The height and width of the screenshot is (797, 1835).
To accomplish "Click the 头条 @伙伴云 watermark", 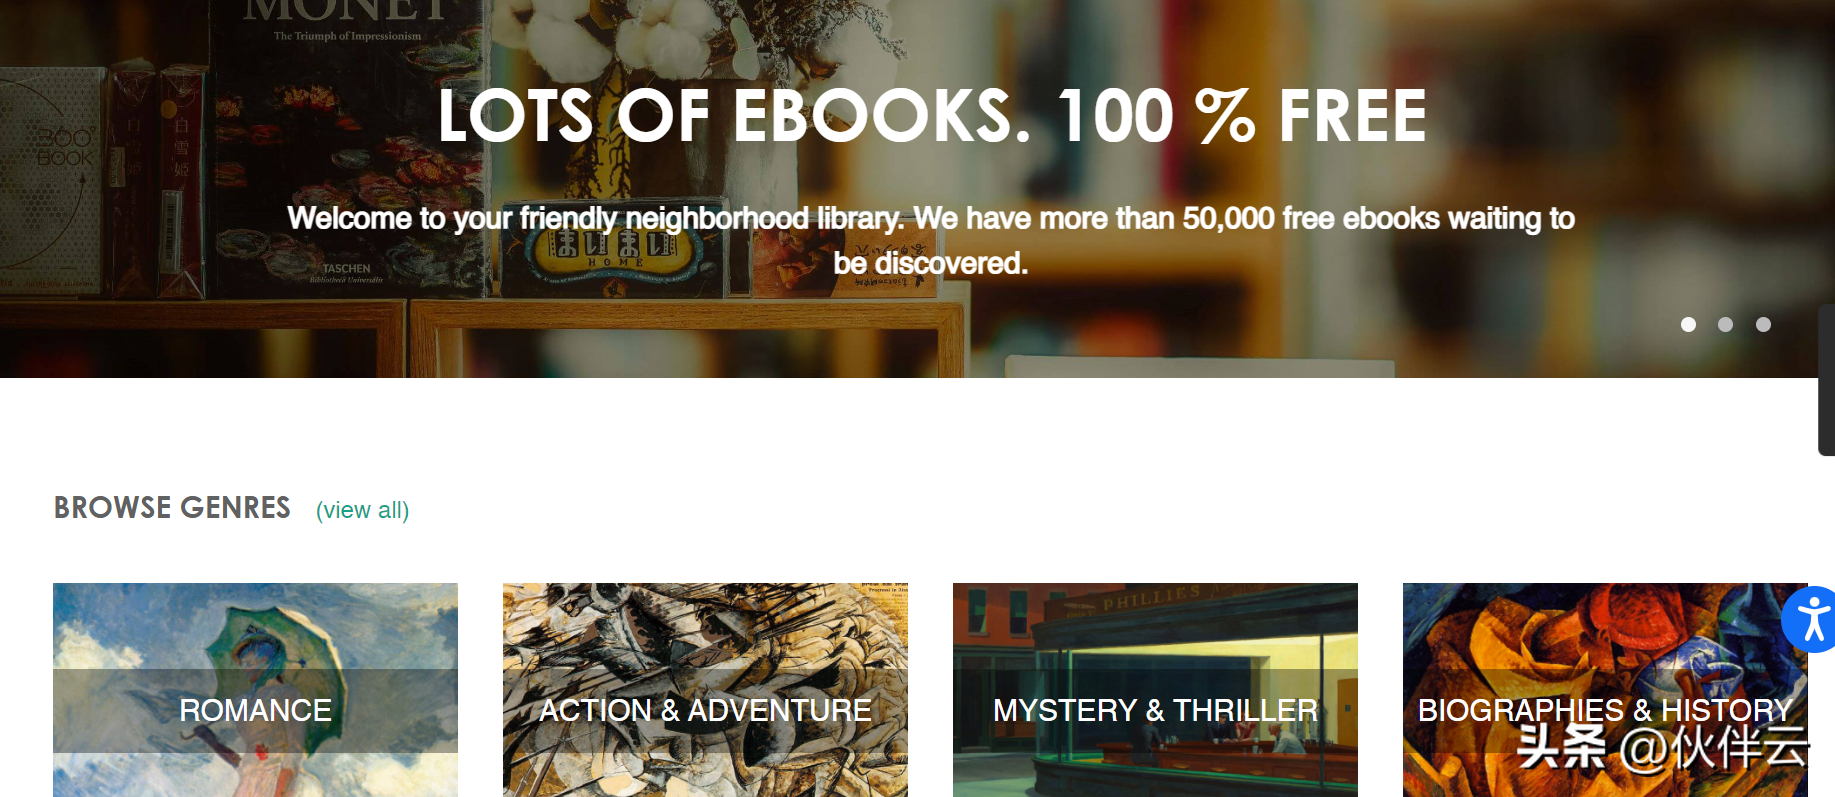I will point(1663,747).
